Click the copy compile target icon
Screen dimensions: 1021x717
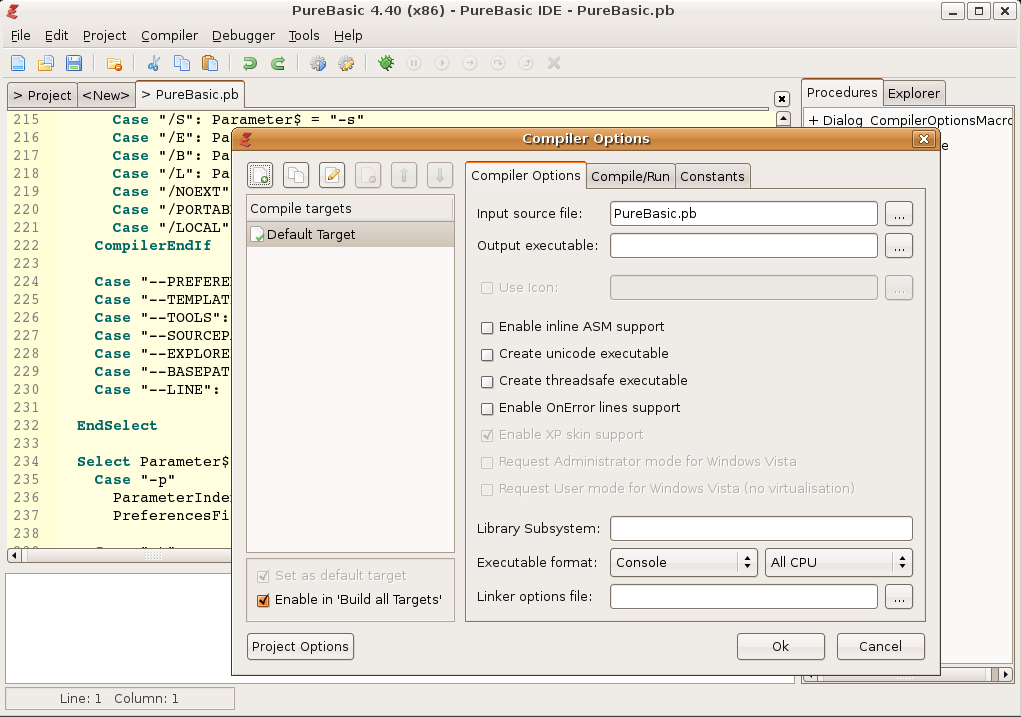[x=296, y=175]
